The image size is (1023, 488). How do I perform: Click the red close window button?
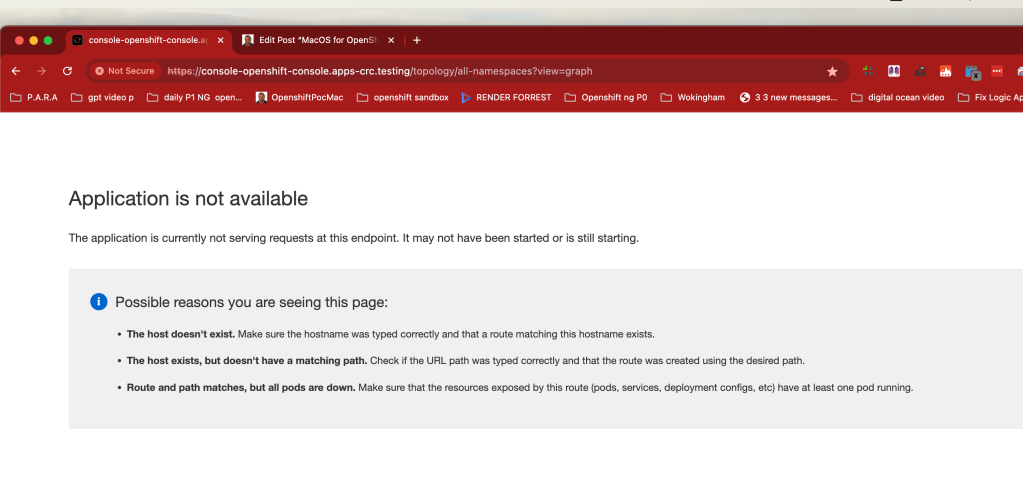point(20,40)
